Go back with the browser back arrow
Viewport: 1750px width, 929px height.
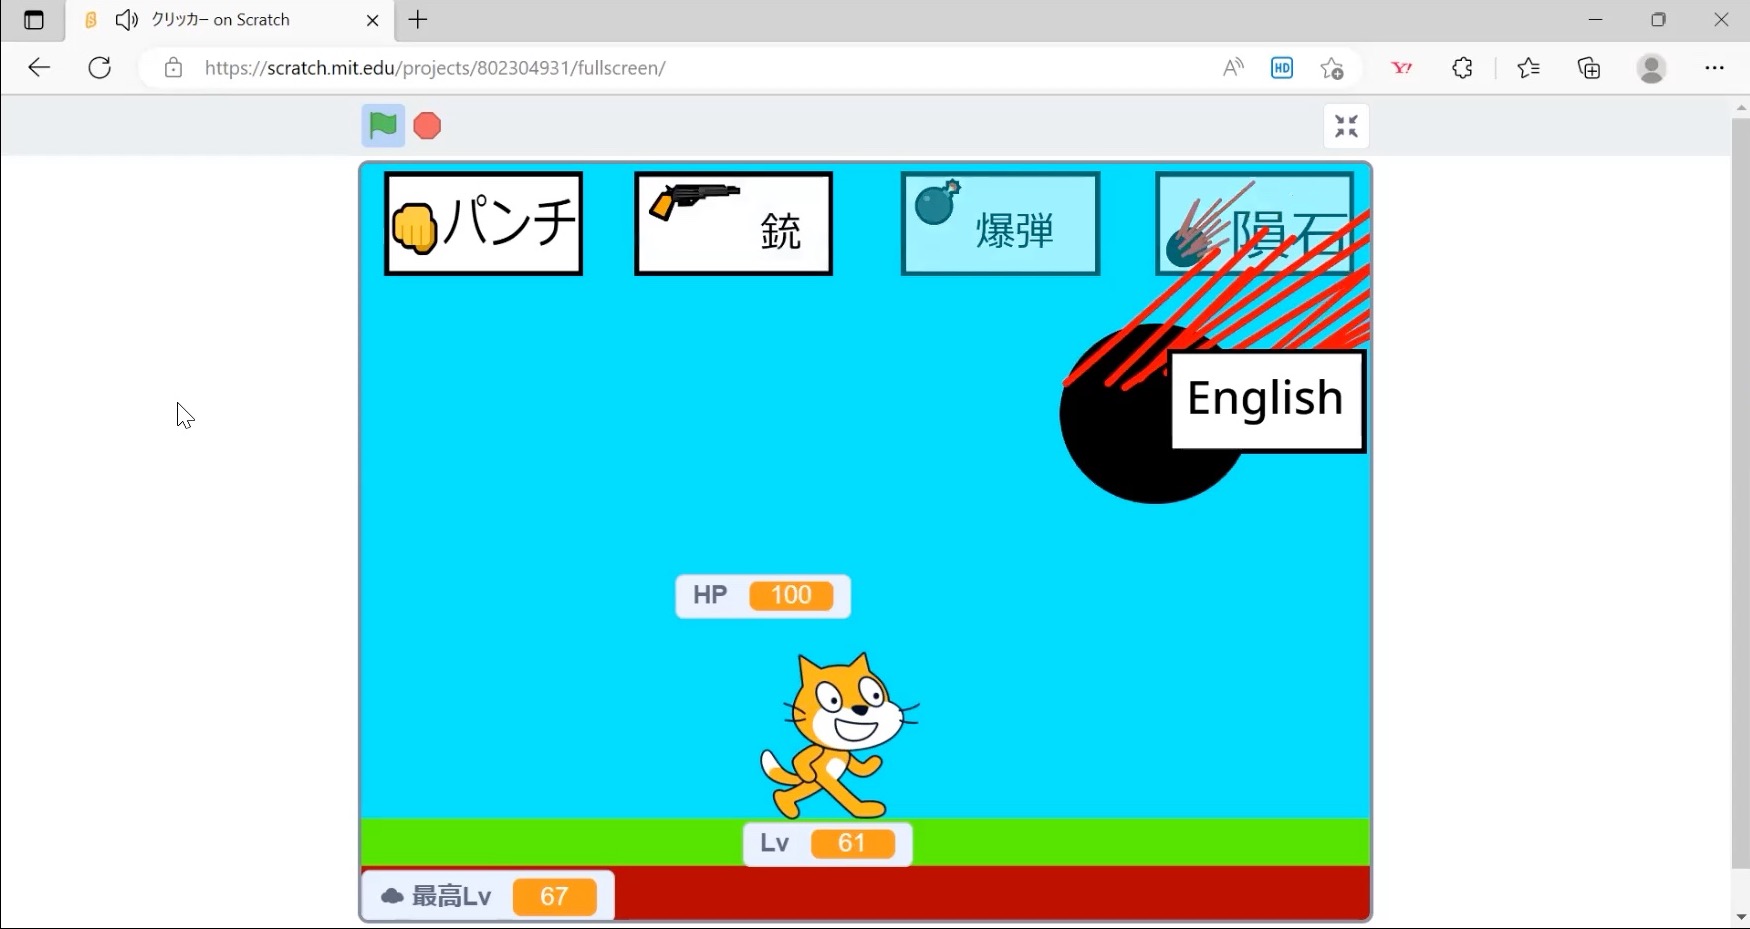click(39, 68)
